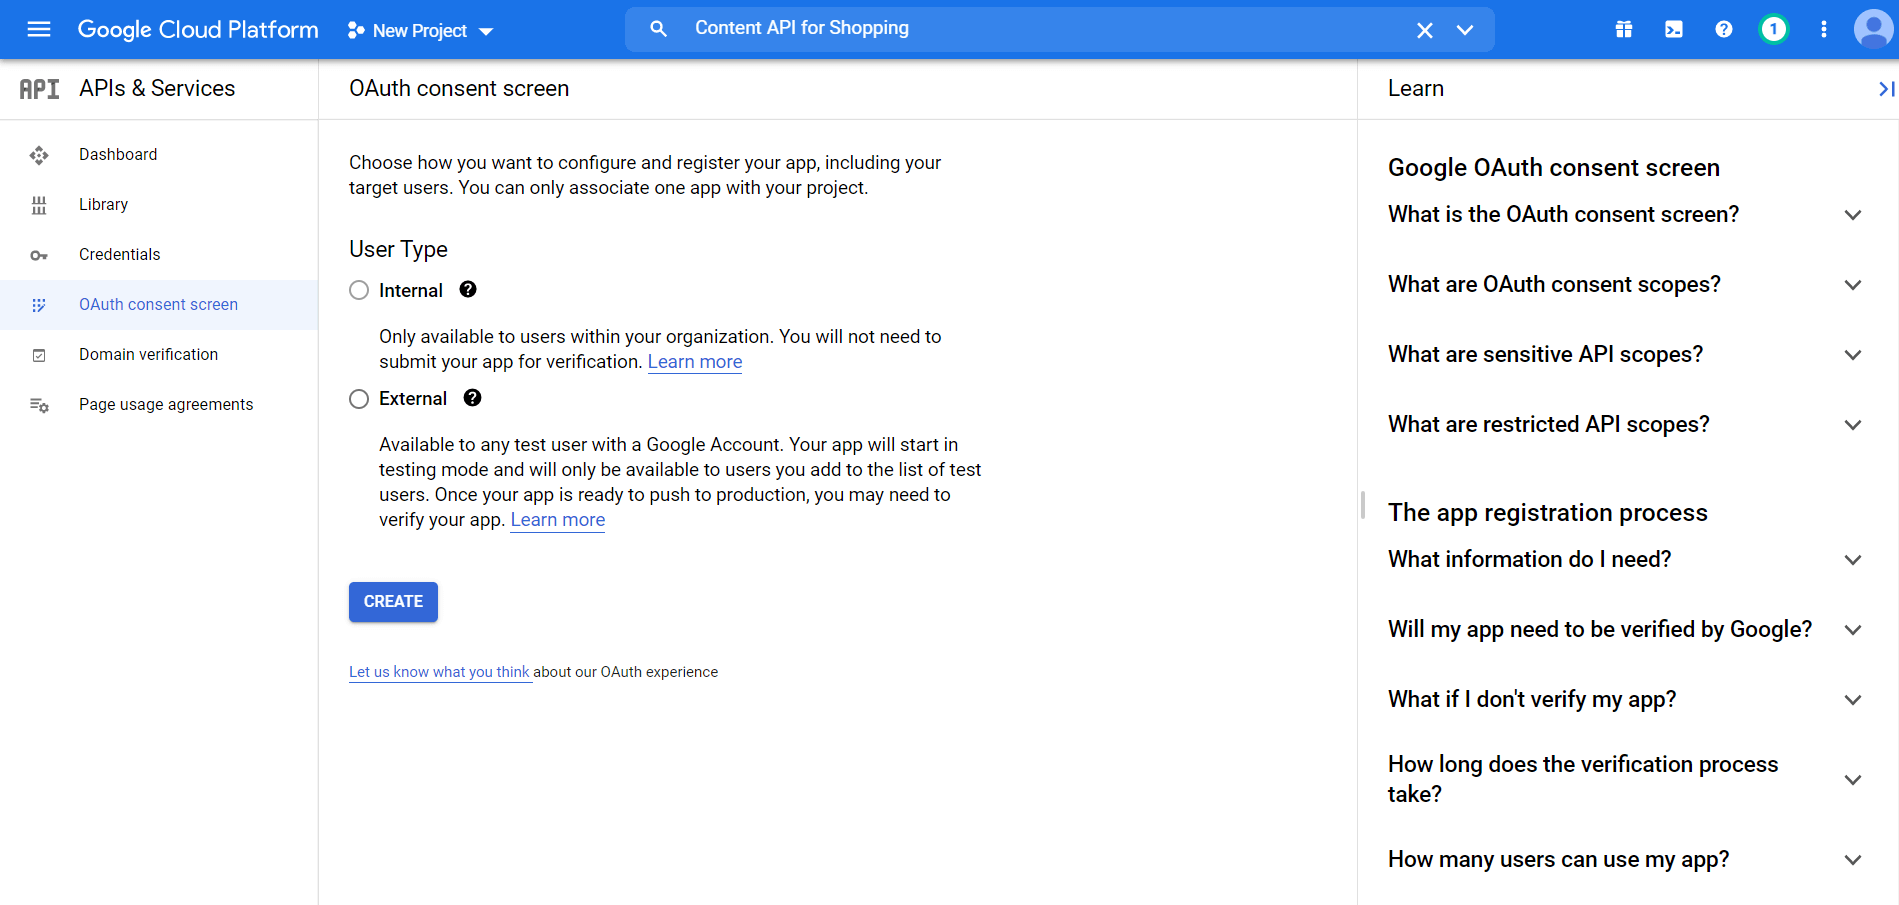Open Credentials in the sidebar
The height and width of the screenshot is (905, 1899).
(159, 255)
